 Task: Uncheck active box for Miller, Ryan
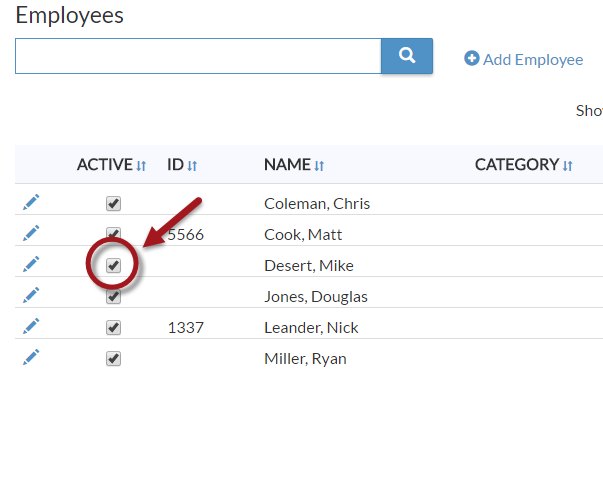113,359
